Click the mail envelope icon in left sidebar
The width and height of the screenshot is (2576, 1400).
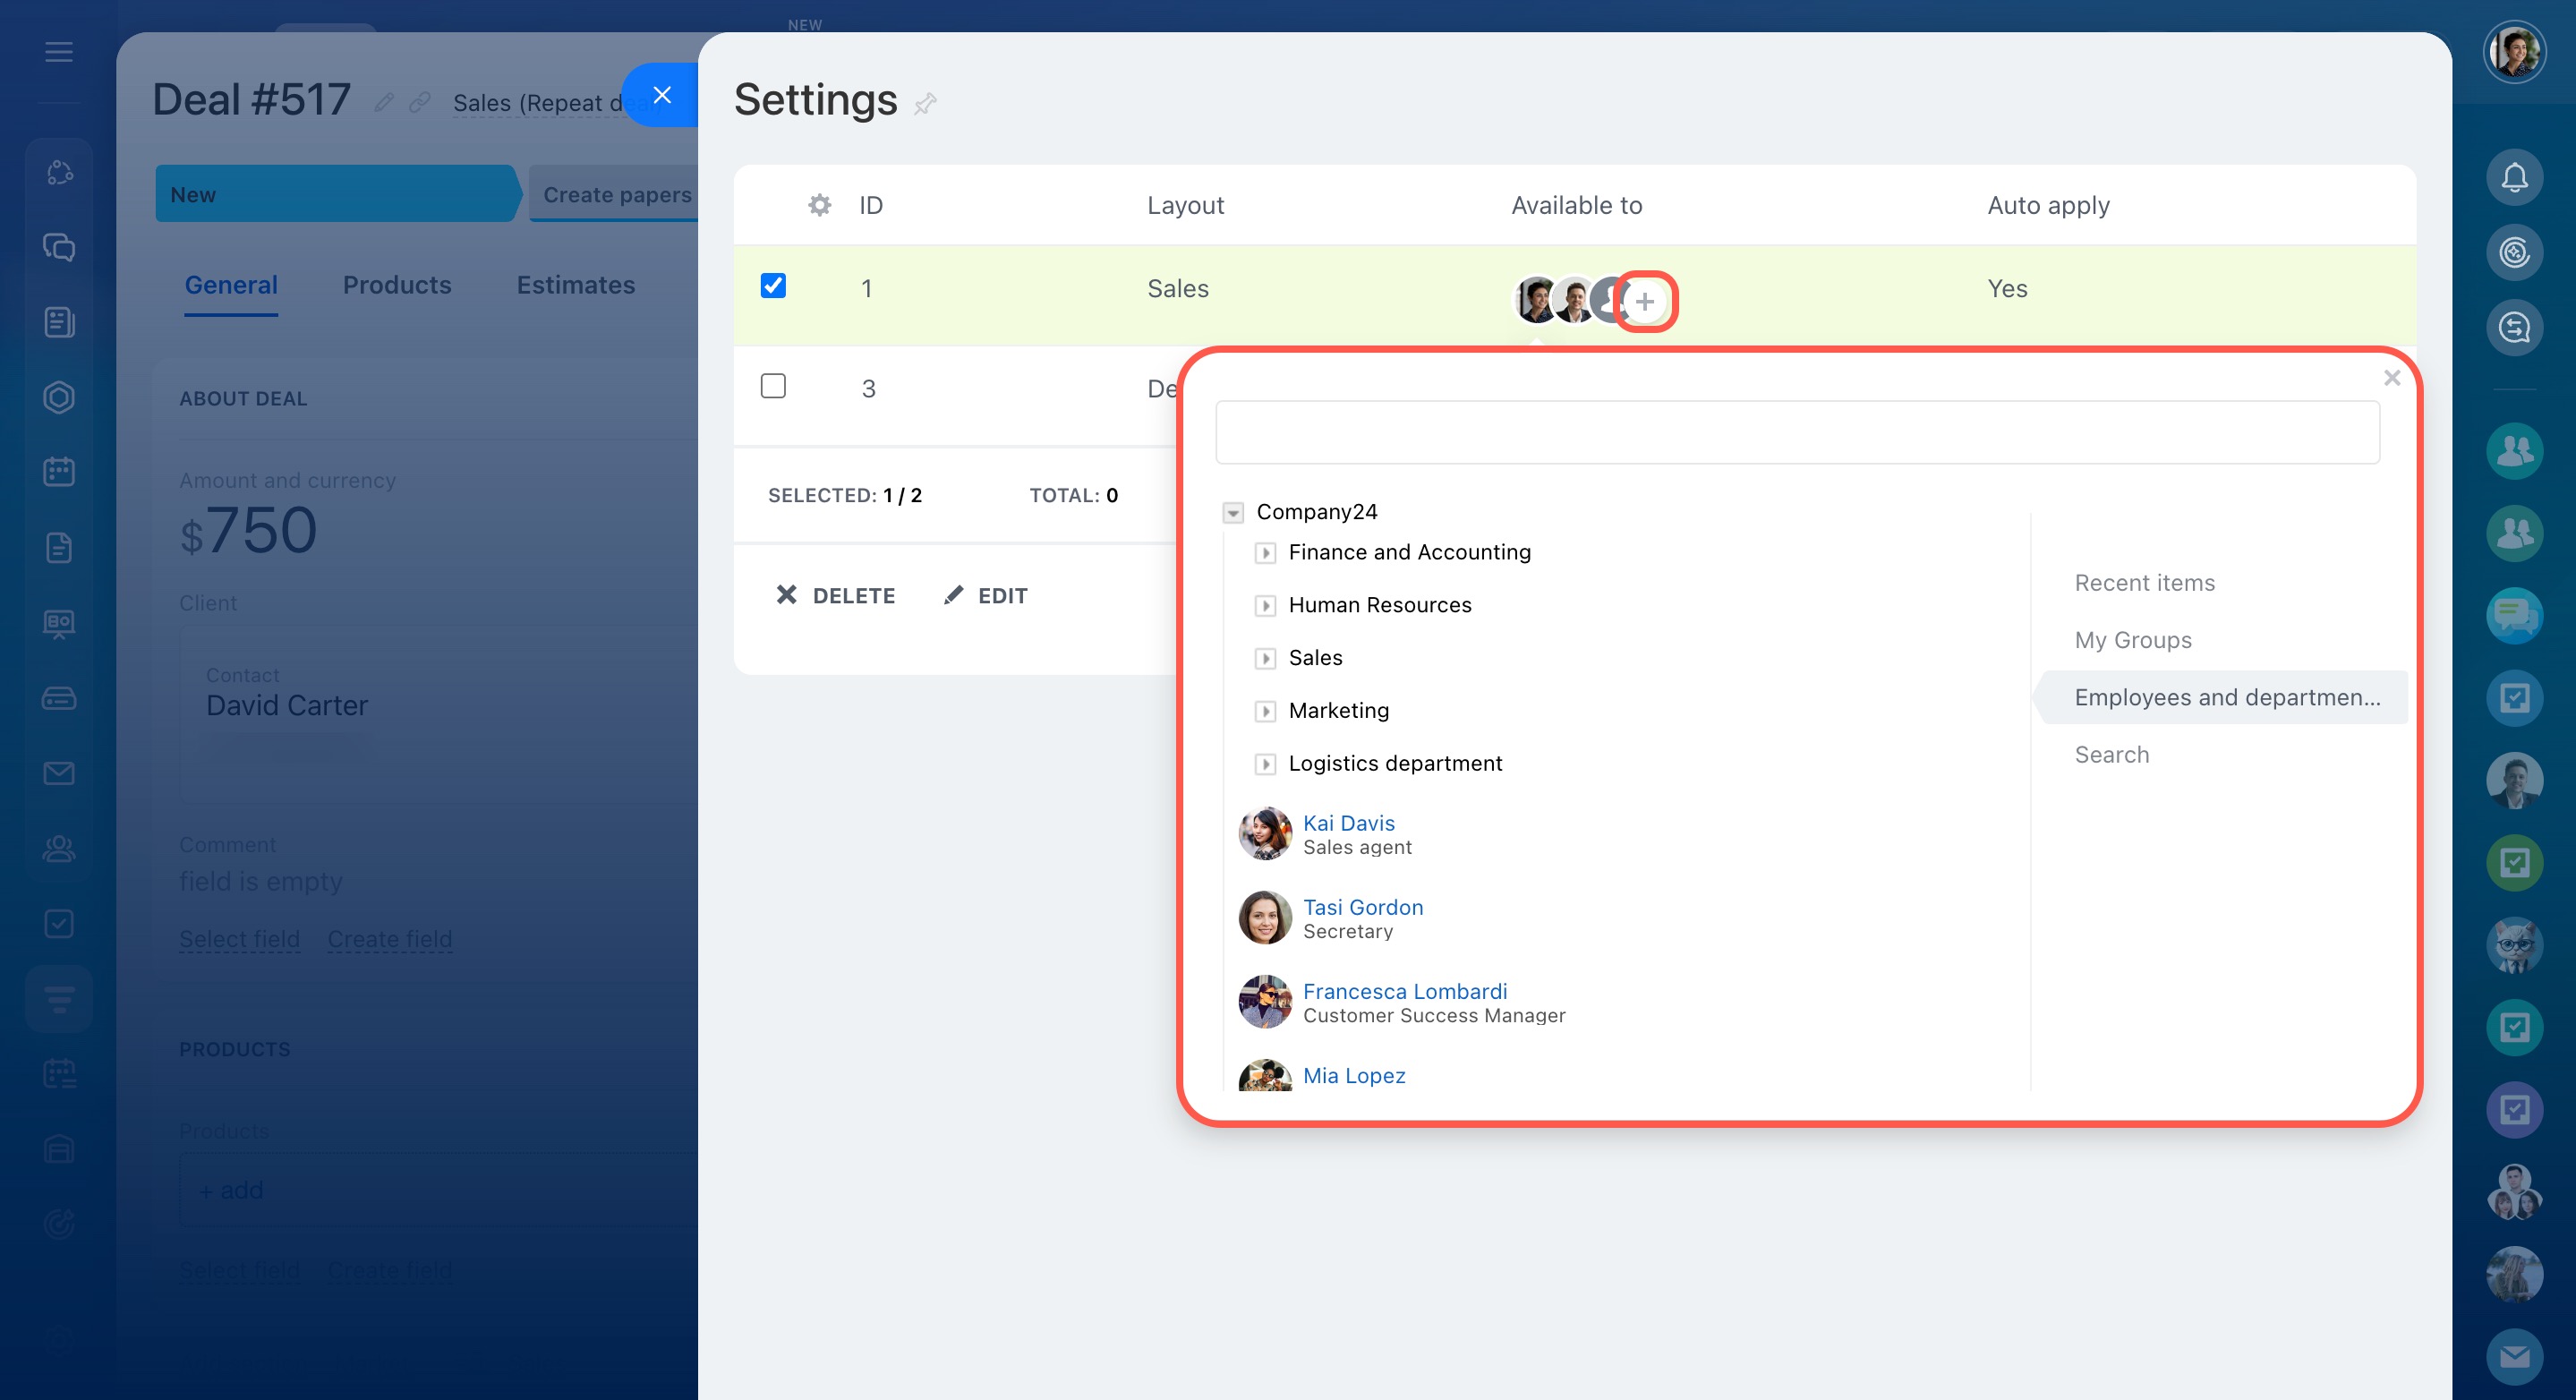(59, 773)
